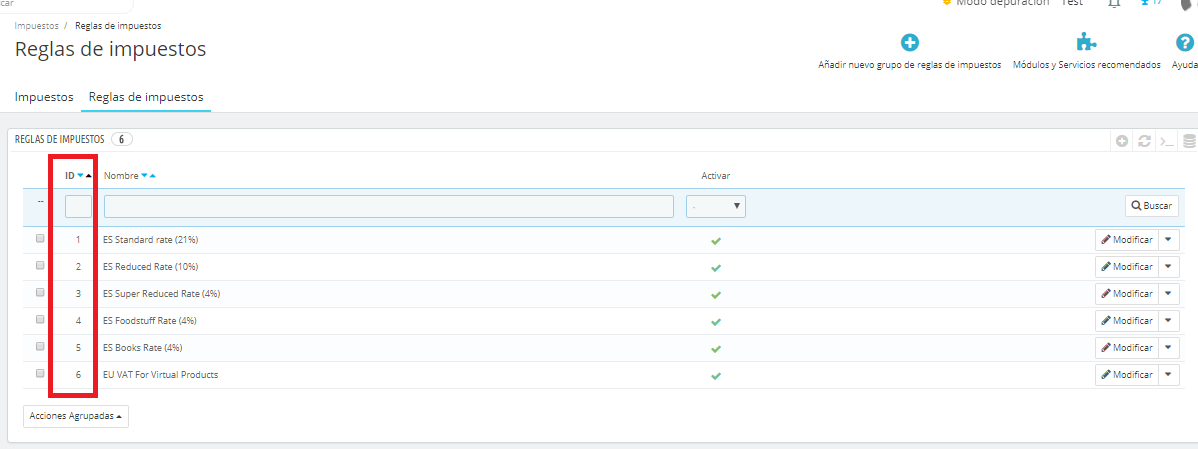Open the recommended modules puzzle-piece icon

(1086, 43)
